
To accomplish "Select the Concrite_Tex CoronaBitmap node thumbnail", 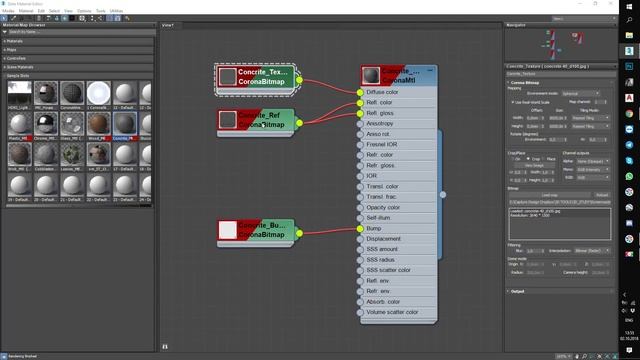I will [228, 77].
